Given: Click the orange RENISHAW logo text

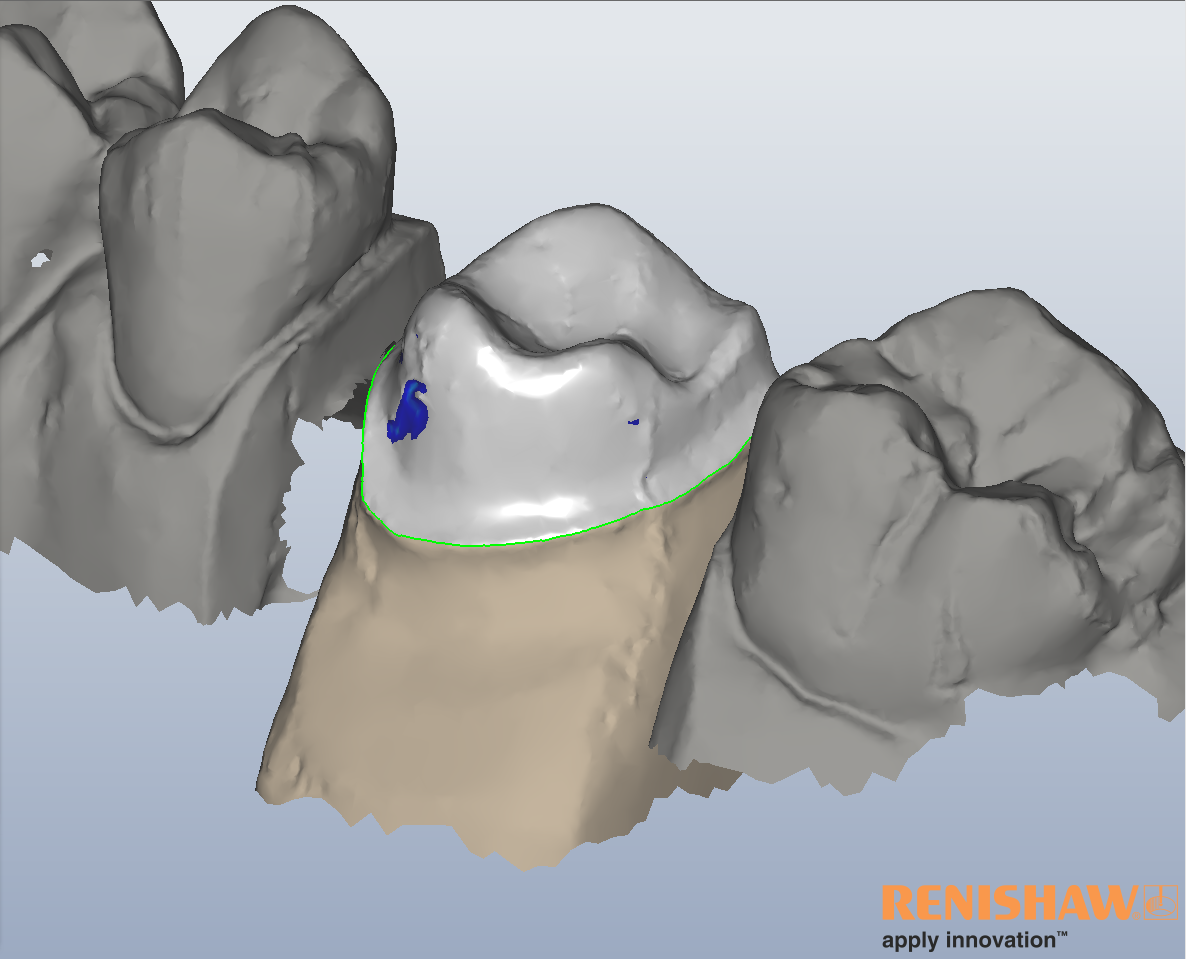Looking at the screenshot, I should click(x=1010, y=903).
